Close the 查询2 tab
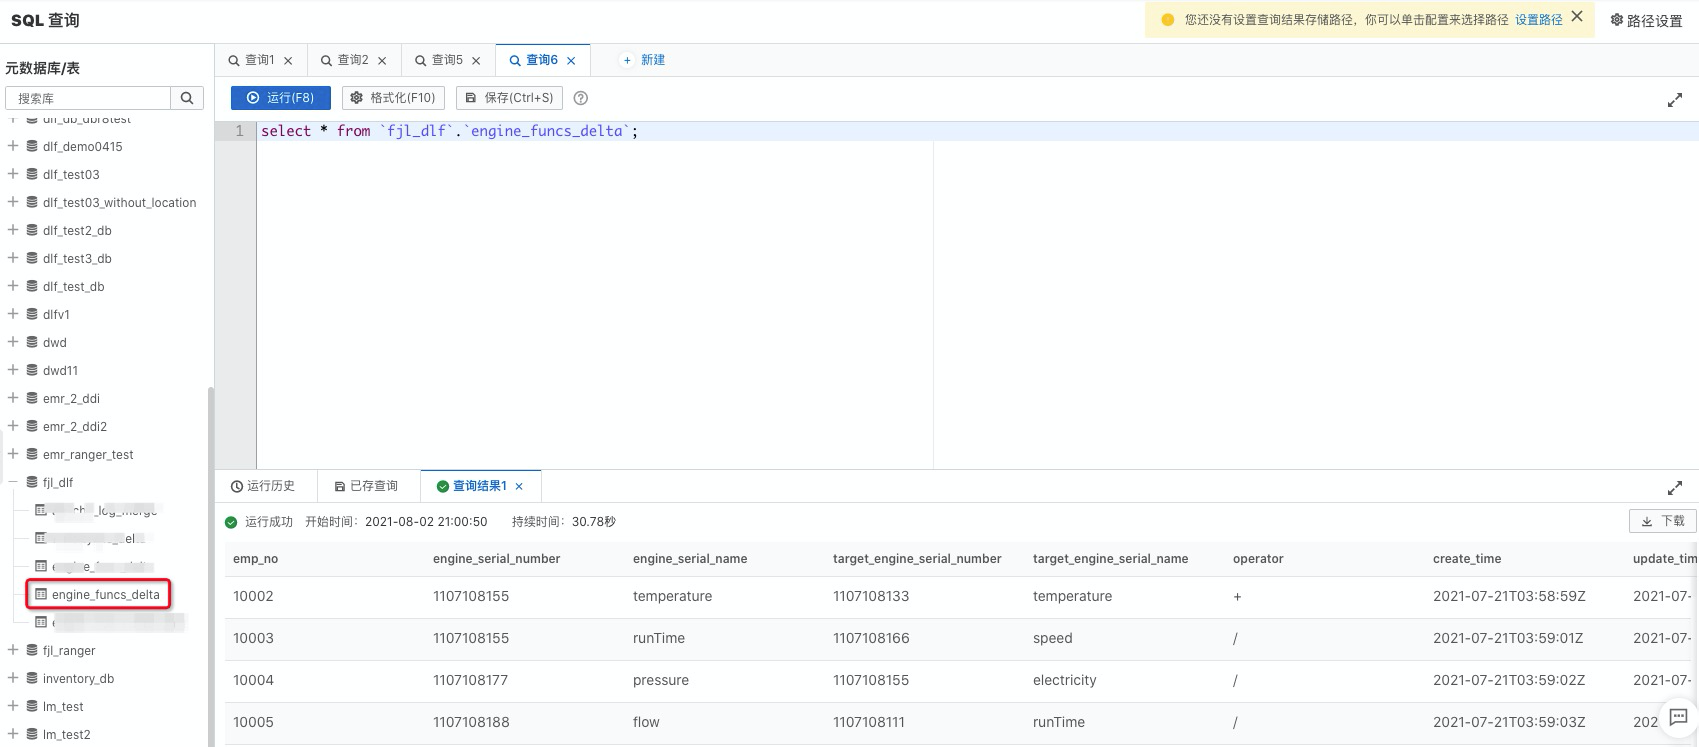 tap(382, 61)
